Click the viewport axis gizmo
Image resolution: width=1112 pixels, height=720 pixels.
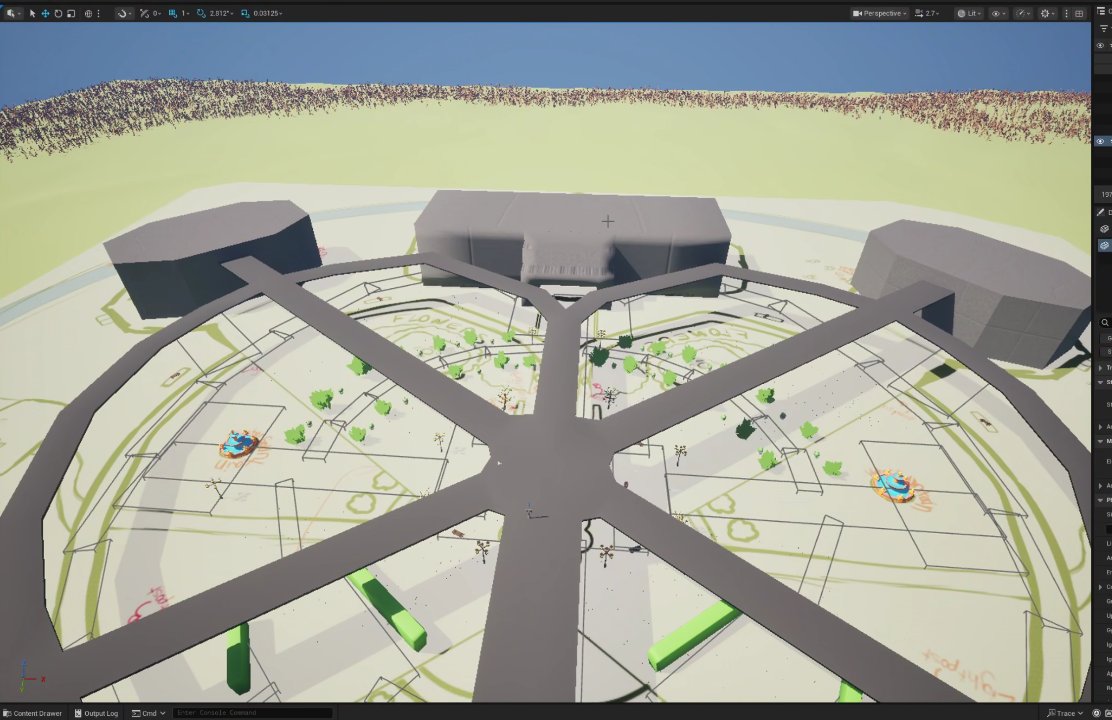click(x=30, y=676)
